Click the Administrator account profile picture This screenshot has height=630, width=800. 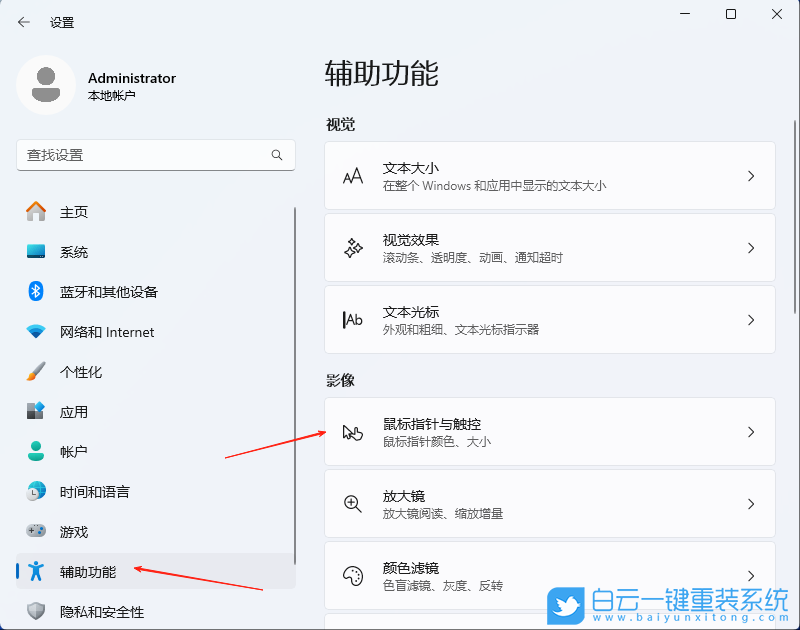pyautogui.click(x=44, y=85)
